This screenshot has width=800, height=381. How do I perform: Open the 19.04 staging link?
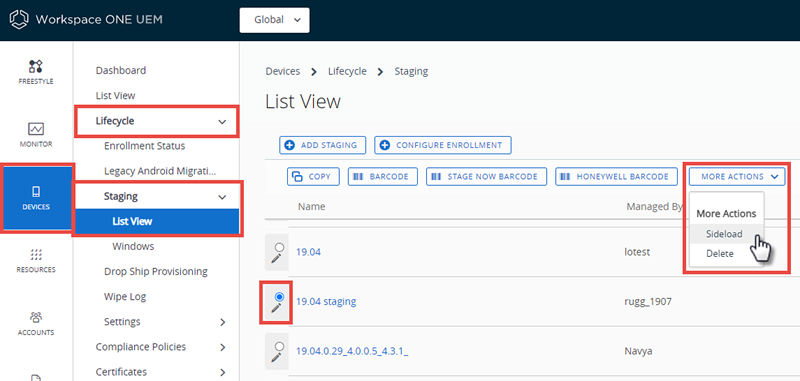click(x=326, y=301)
